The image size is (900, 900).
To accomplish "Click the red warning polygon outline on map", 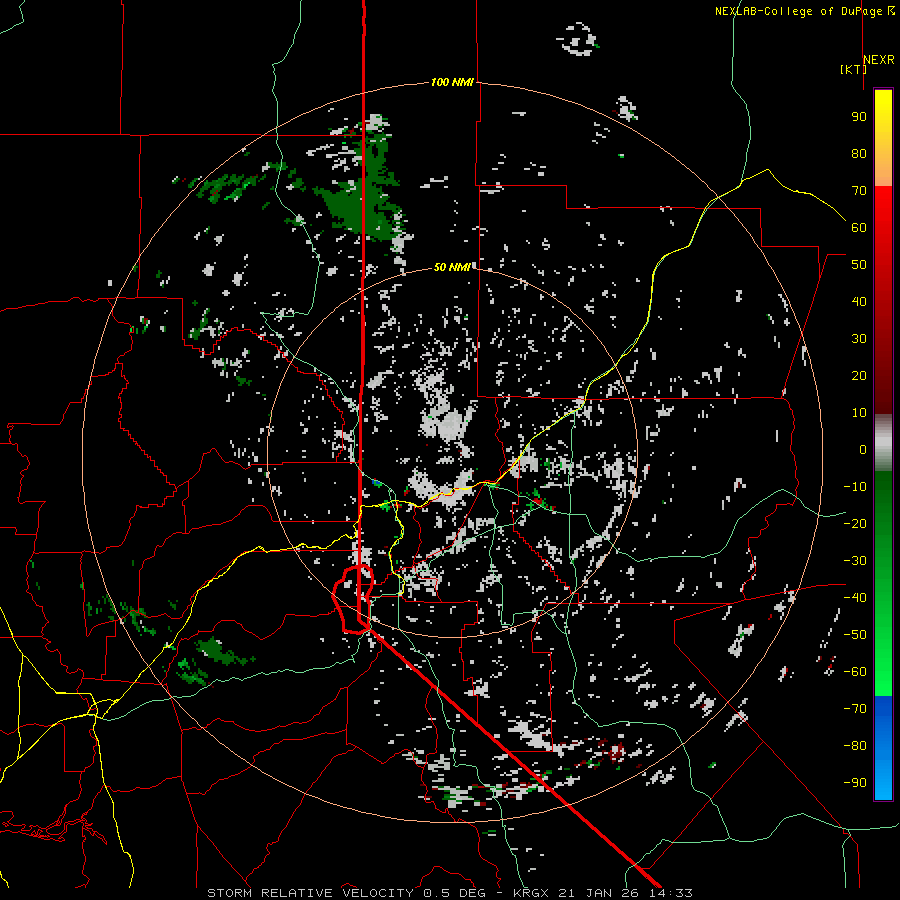I will pos(354,599).
